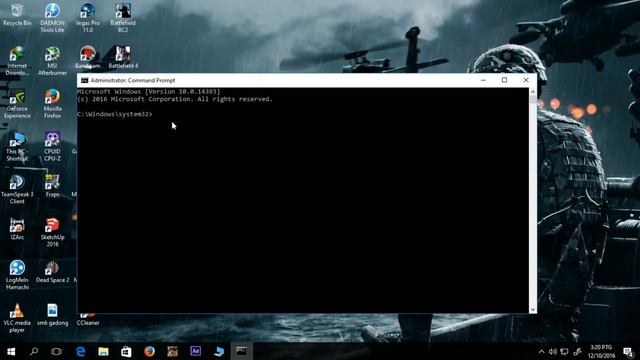This screenshot has height=360, width=640.
Task: Click the Command Prompt scrollbar down arrow
Action: pos(533,310)
